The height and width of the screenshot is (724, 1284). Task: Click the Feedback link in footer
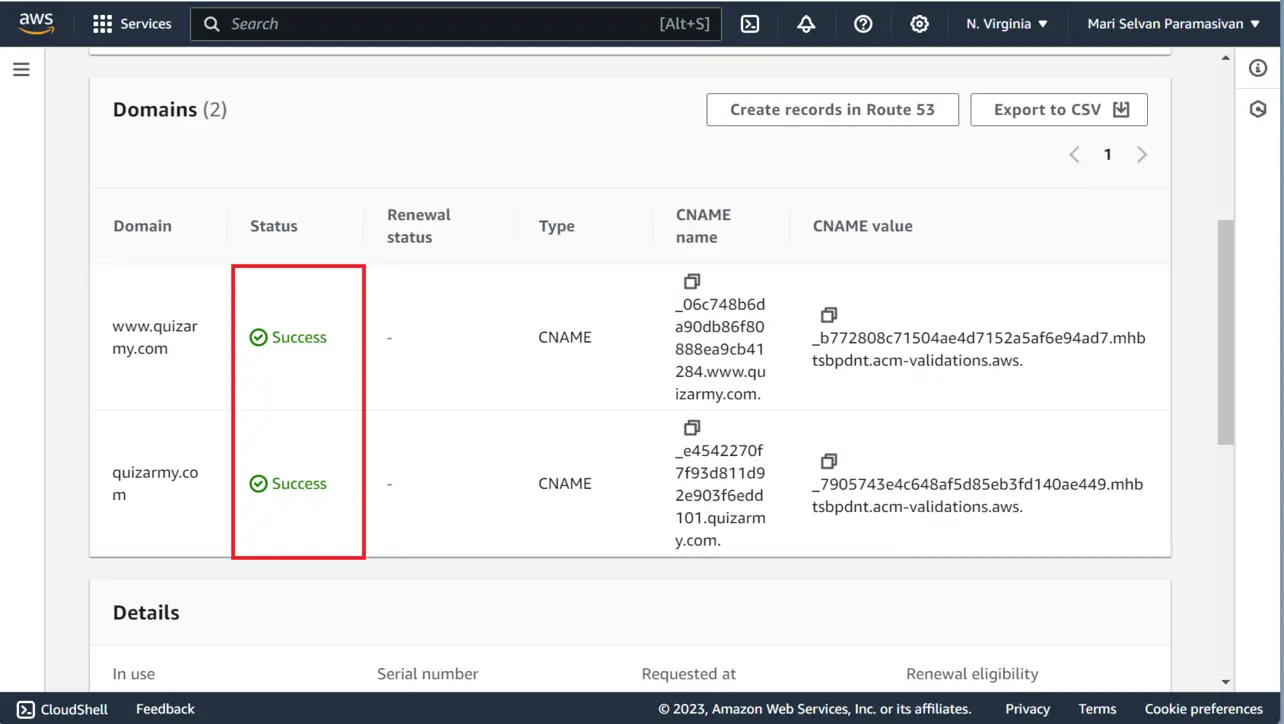(165, 709)
